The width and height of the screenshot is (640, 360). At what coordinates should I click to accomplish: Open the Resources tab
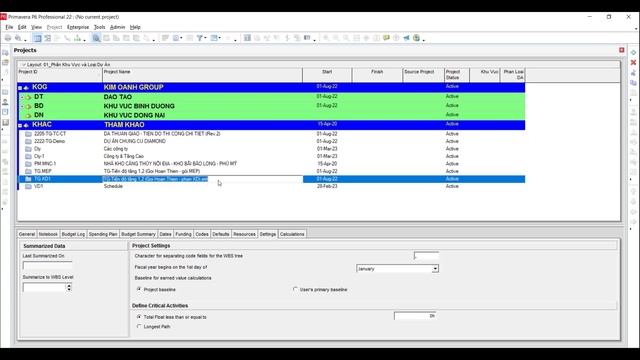(x=244, y=234)
